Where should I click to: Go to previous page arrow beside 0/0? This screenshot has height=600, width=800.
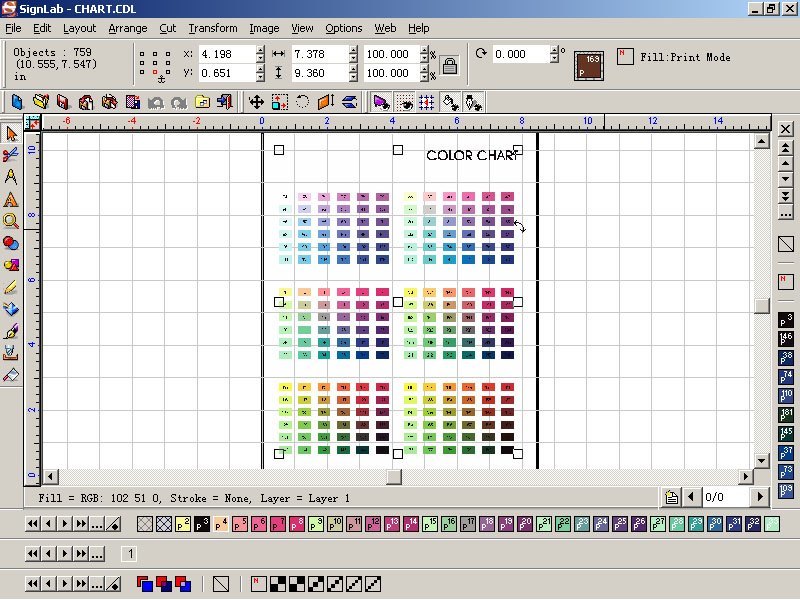pos(691,497)
